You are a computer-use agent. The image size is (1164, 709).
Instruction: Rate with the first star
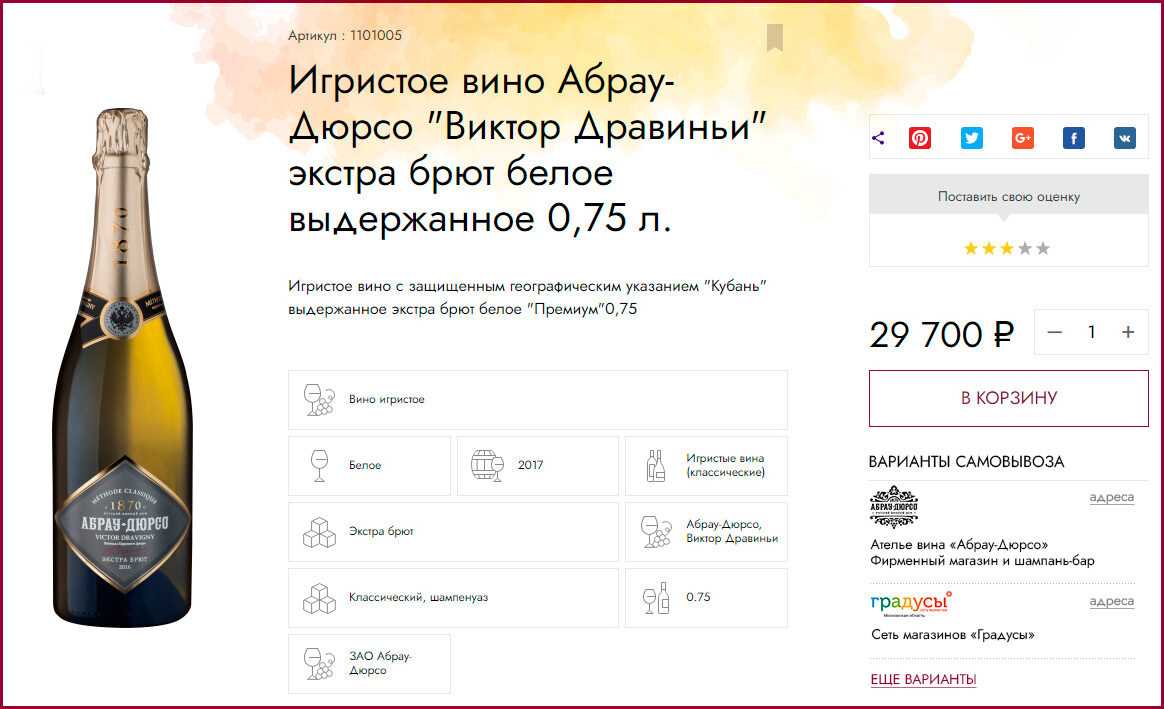click(x=970, y=249)
